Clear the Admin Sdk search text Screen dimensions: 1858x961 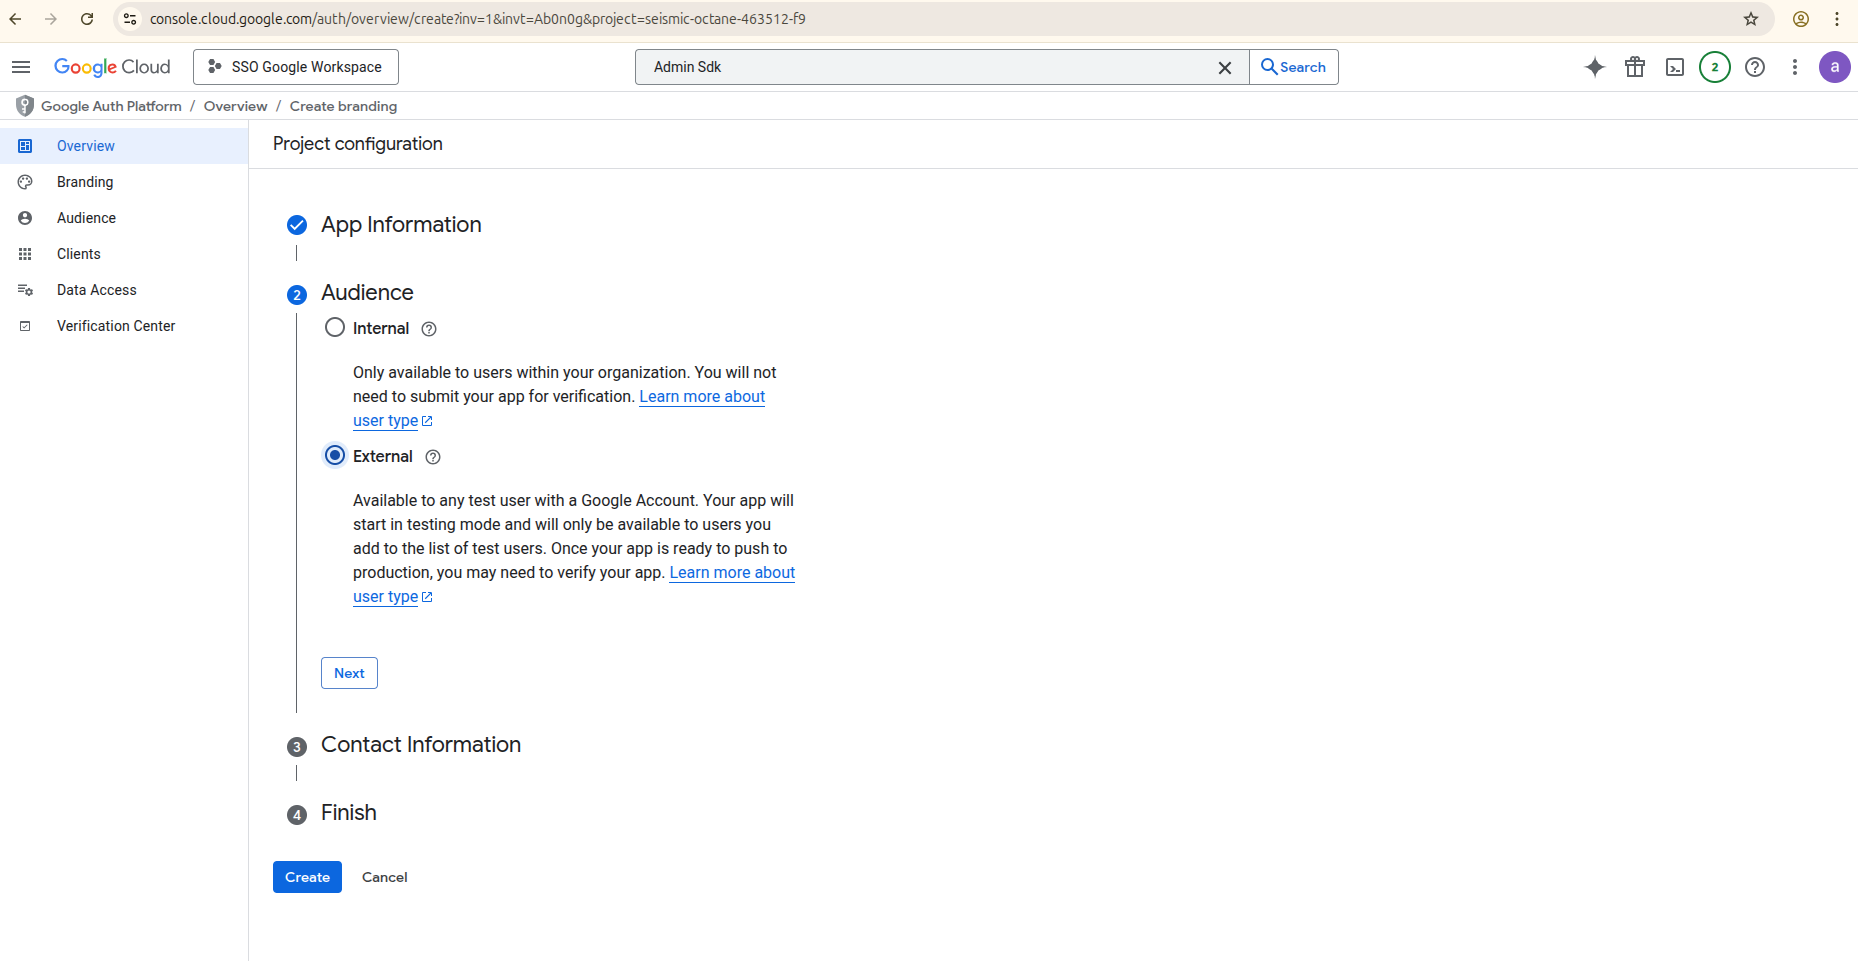click(1224, 67)
